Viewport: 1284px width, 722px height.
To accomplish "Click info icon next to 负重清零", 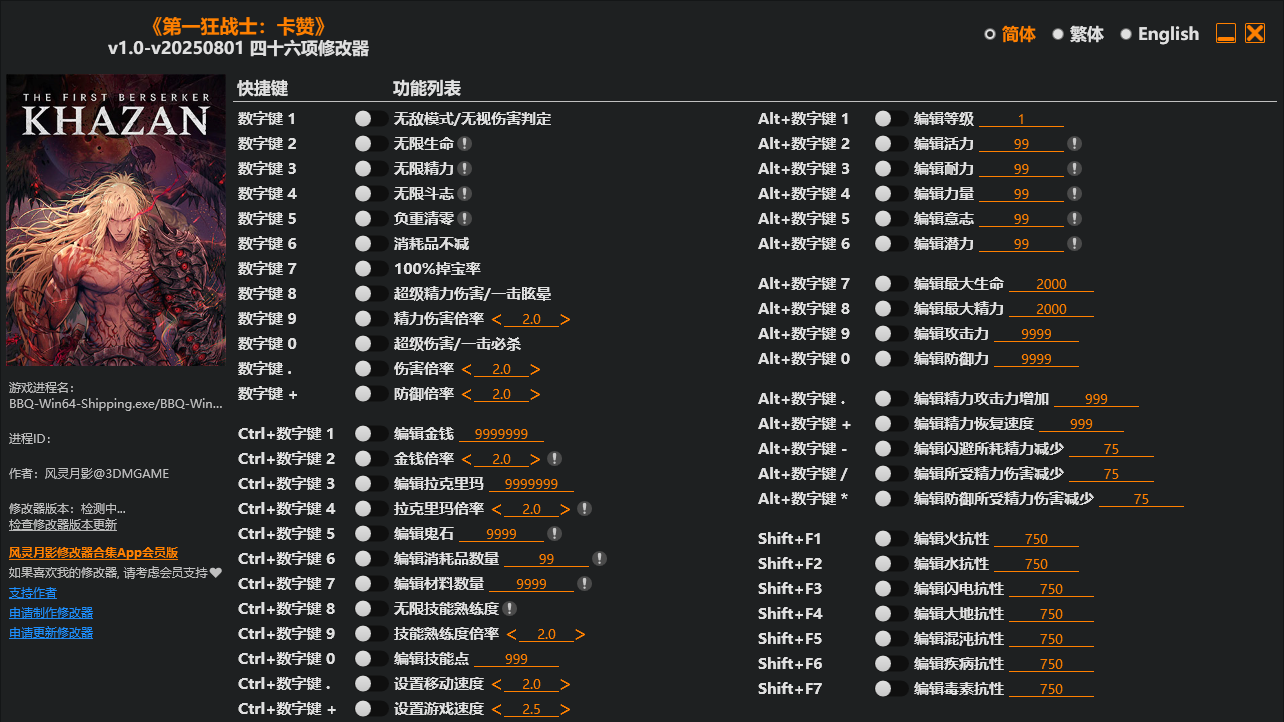I will 465,219.
